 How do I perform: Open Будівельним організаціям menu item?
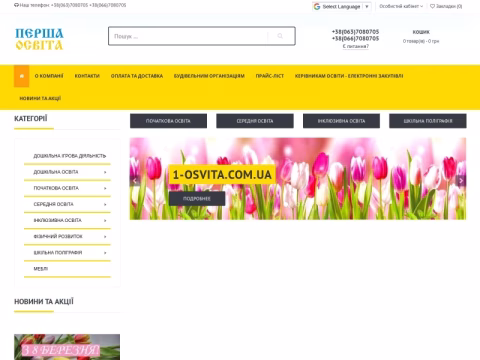point(209,76)
